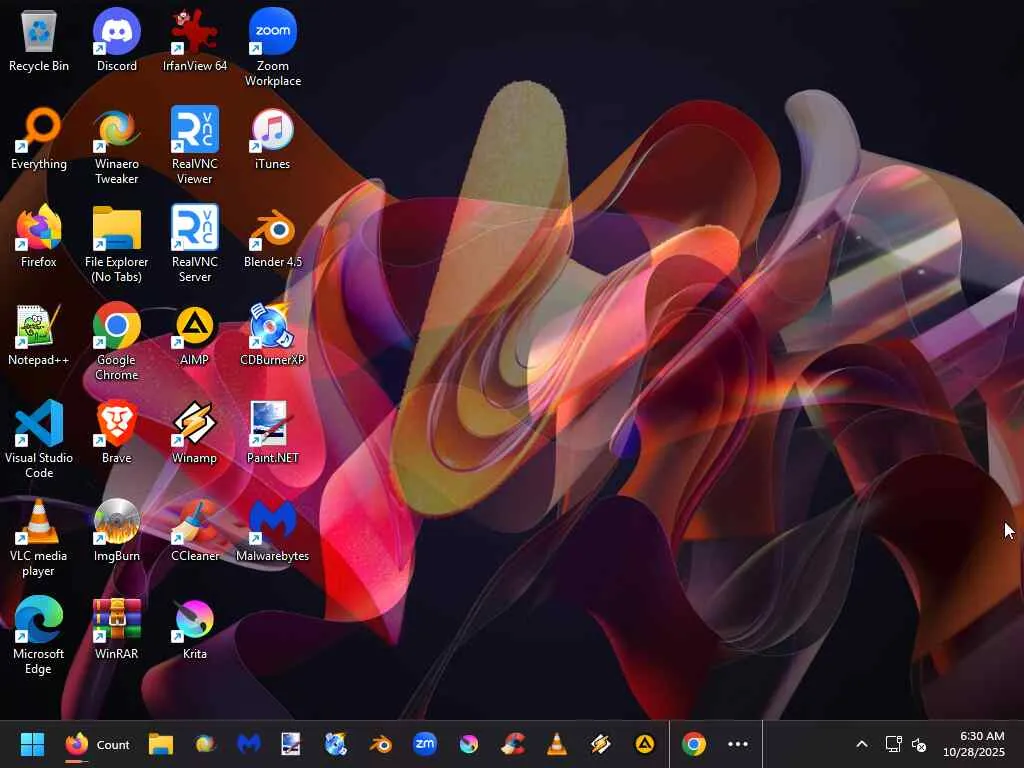The image size is (1024, 768).
Task: Select the Zoom Workplace desktop shortcut
Action: pos(272,48)
